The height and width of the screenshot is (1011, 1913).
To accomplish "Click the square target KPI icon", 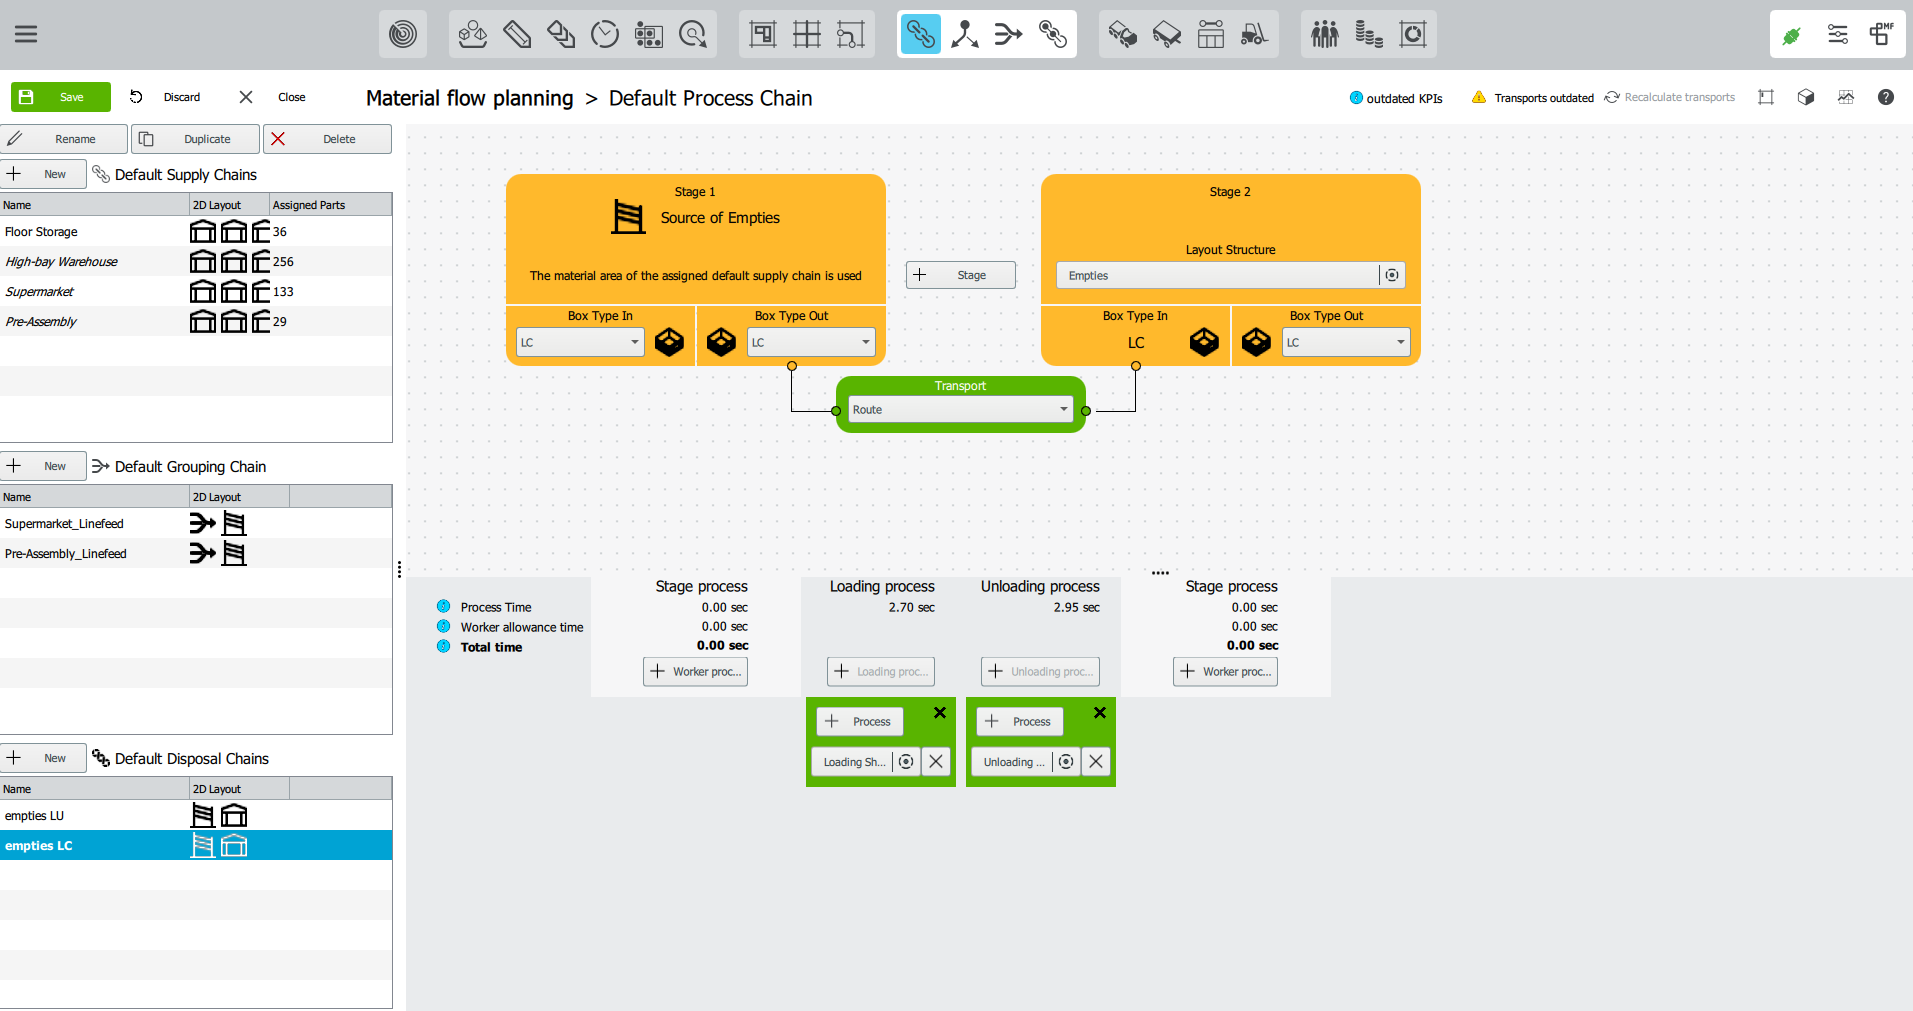I will 1413,35.
